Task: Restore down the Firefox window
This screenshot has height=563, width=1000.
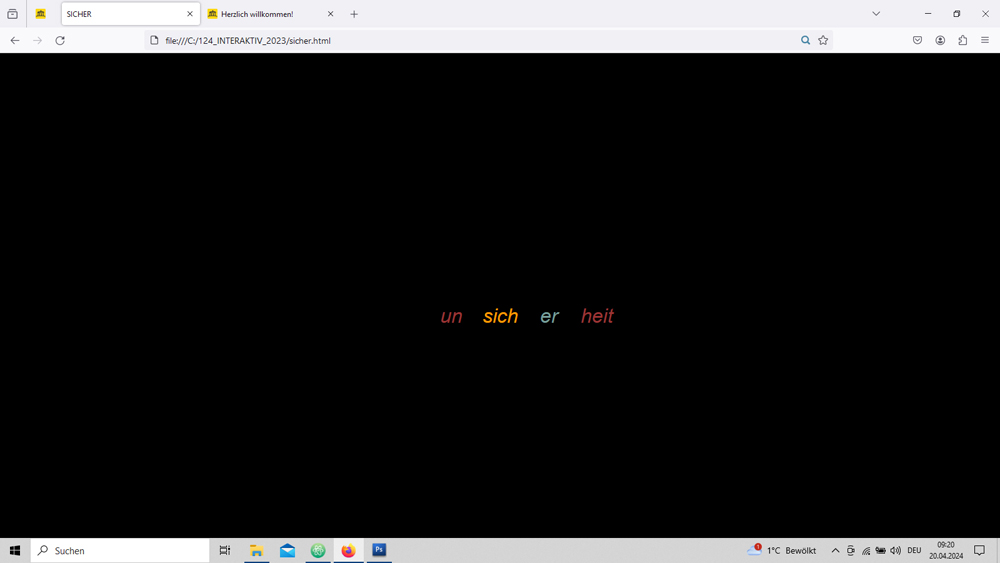Action: tap(957, 13)
